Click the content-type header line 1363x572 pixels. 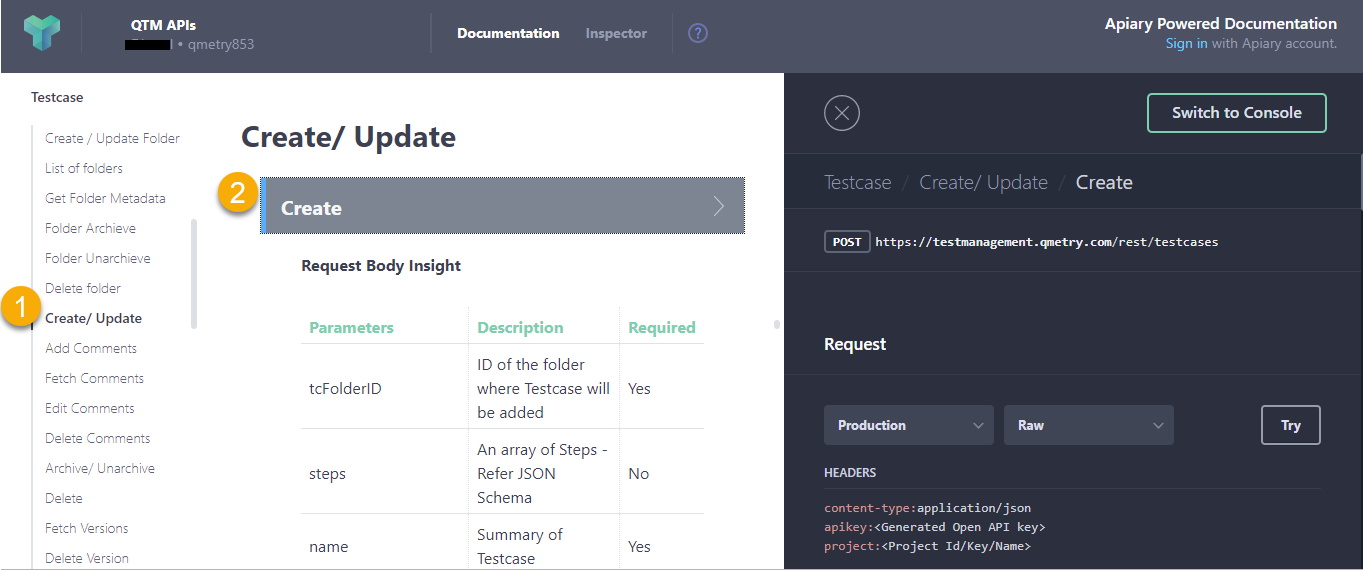point(927,508)
